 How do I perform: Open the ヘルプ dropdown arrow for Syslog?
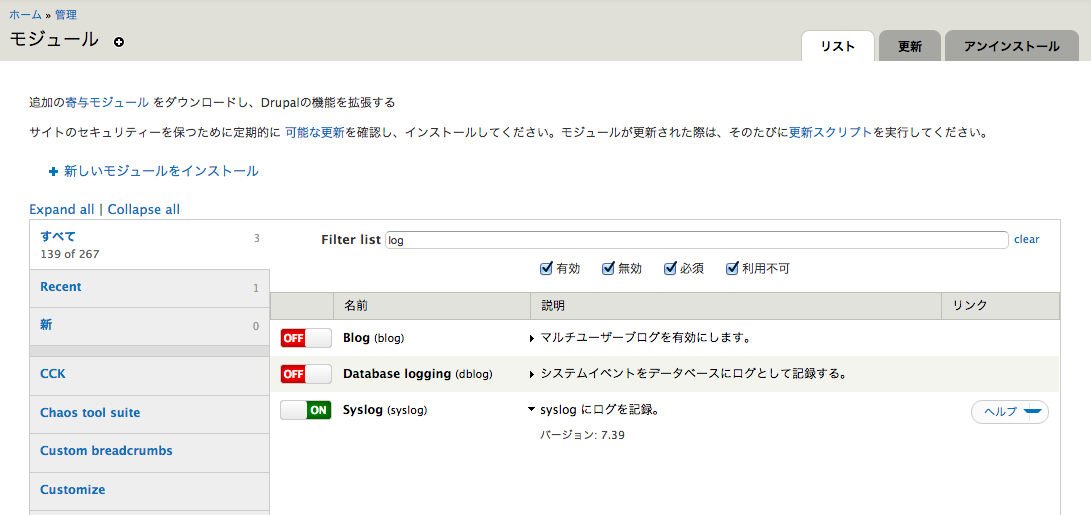pos(1033,412)
